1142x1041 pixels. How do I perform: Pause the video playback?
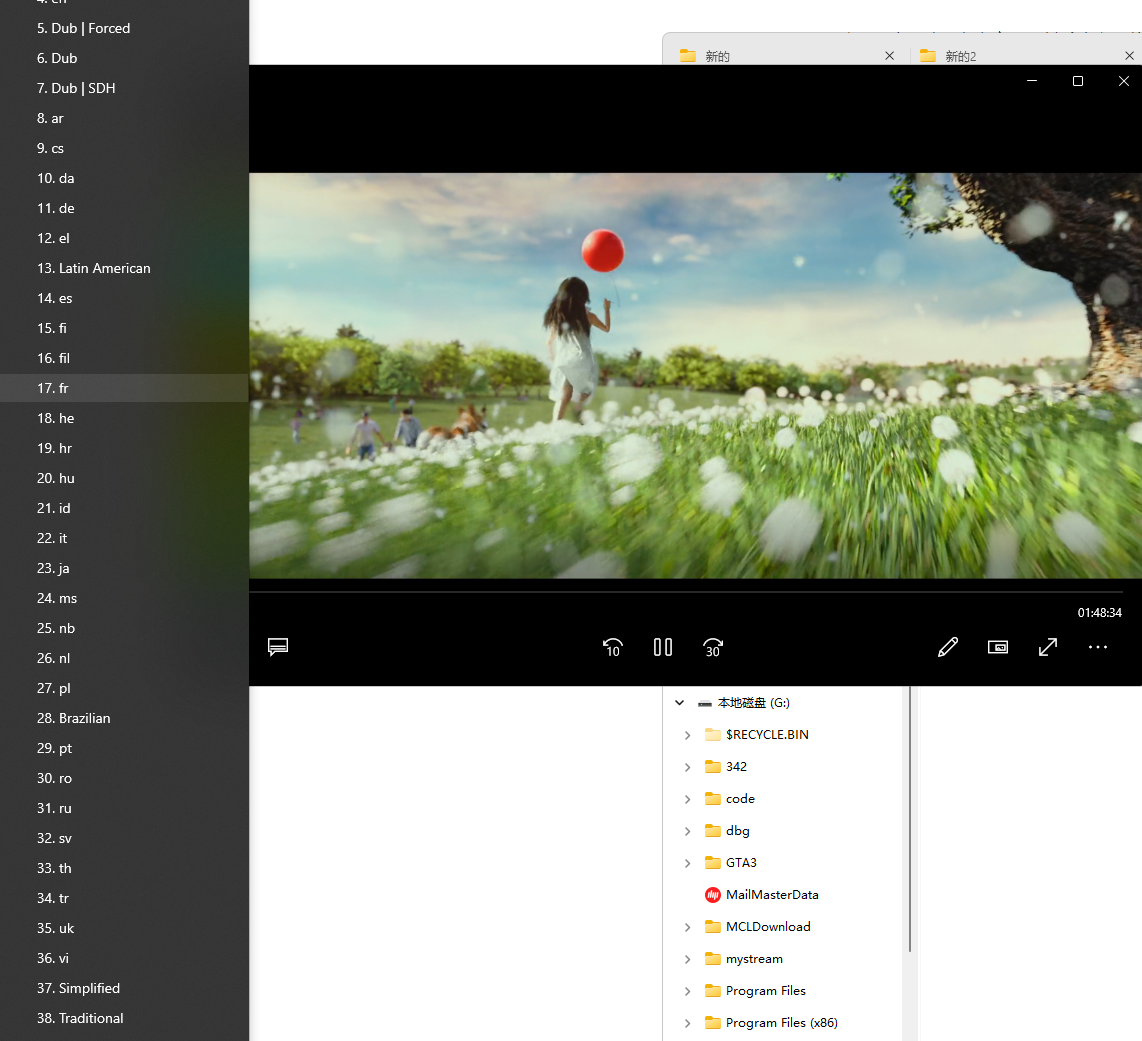click(663, 647)
